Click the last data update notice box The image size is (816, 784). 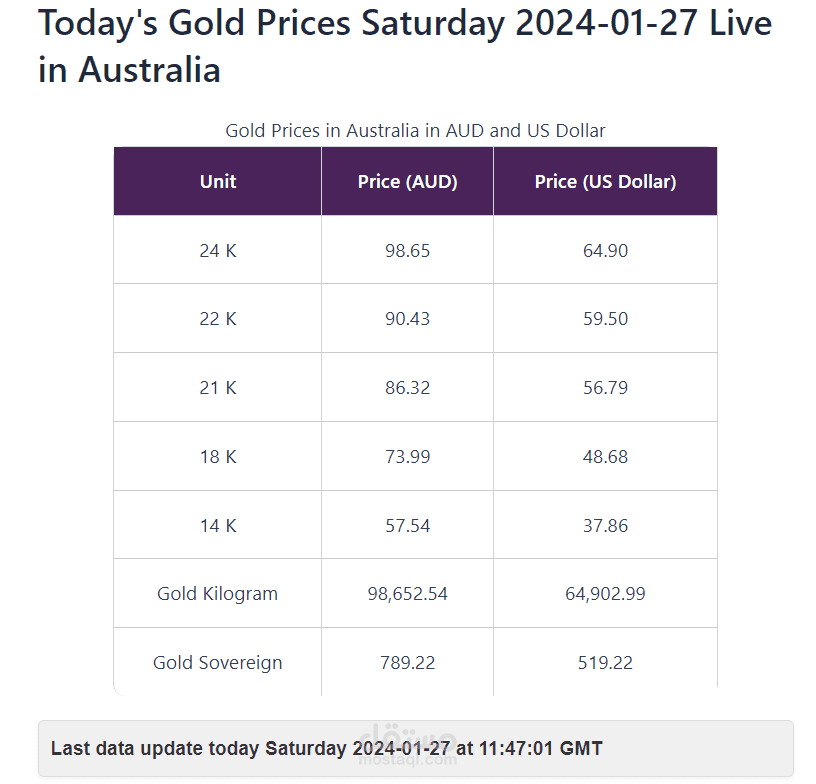(416, 748)
